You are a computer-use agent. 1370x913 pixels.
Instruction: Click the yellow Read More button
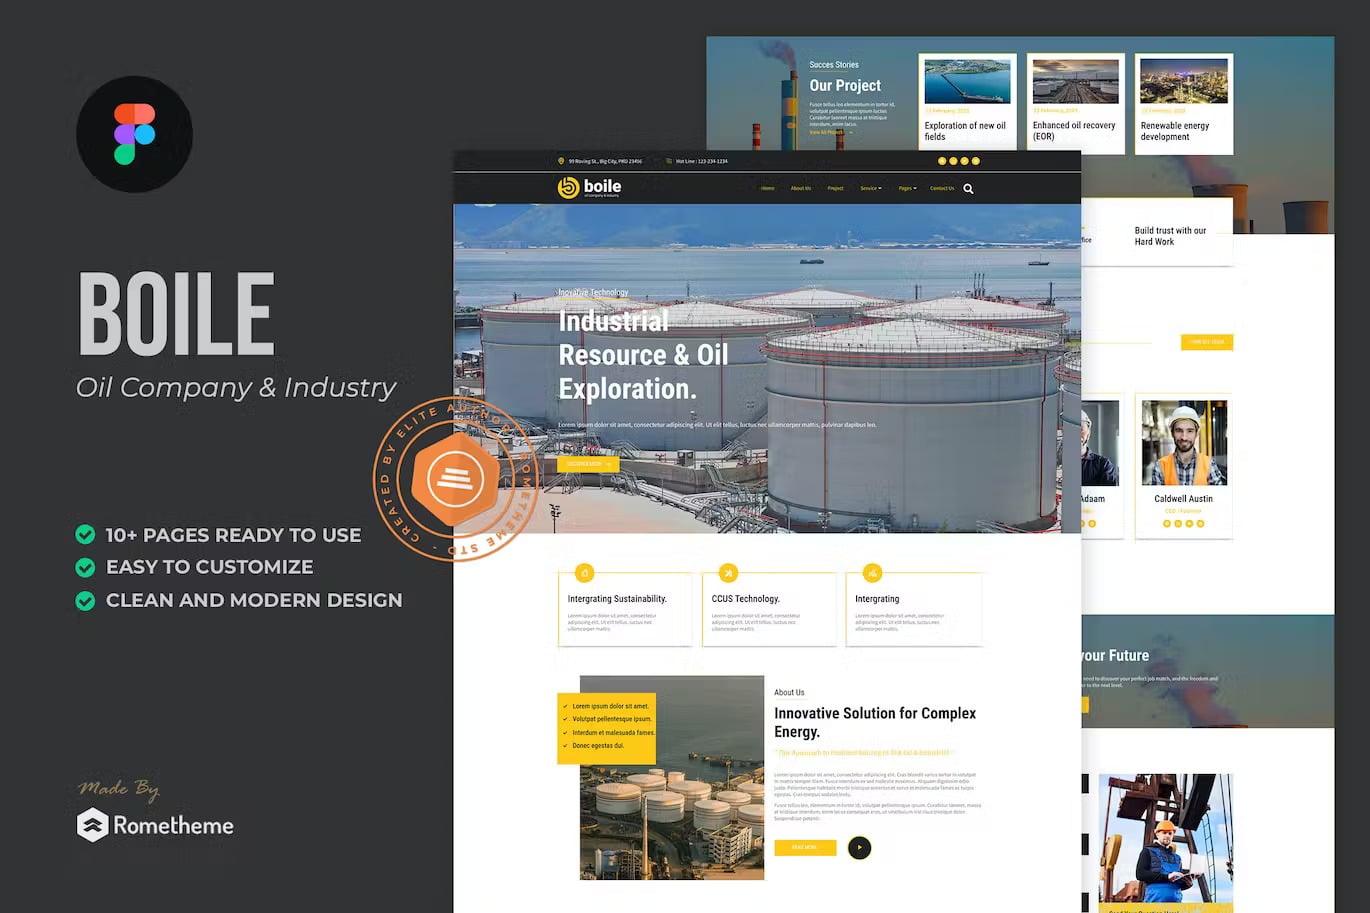pyautogui.click(x=805, y=847)
